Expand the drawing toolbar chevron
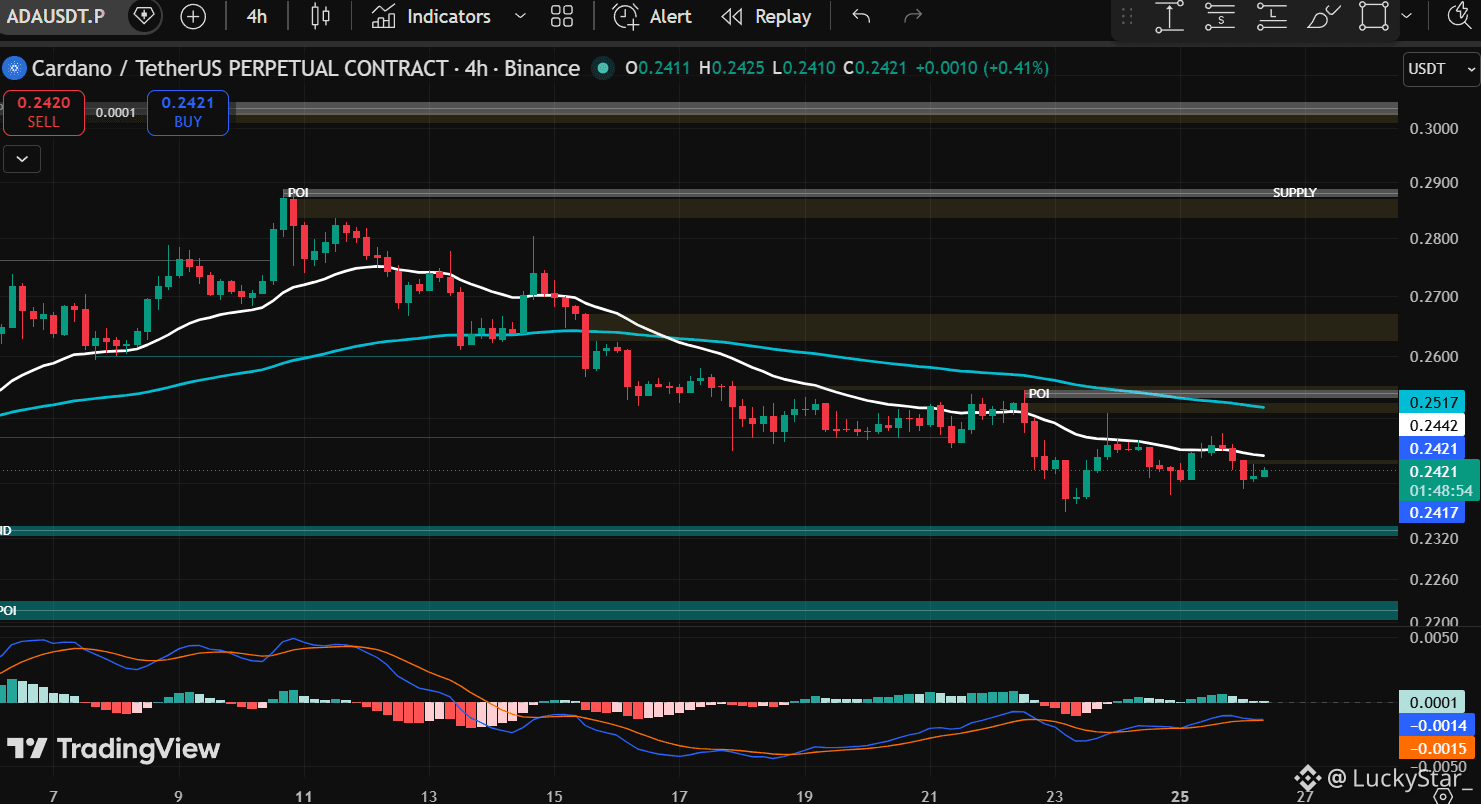1481x804 pixels. coord(1407,16)
